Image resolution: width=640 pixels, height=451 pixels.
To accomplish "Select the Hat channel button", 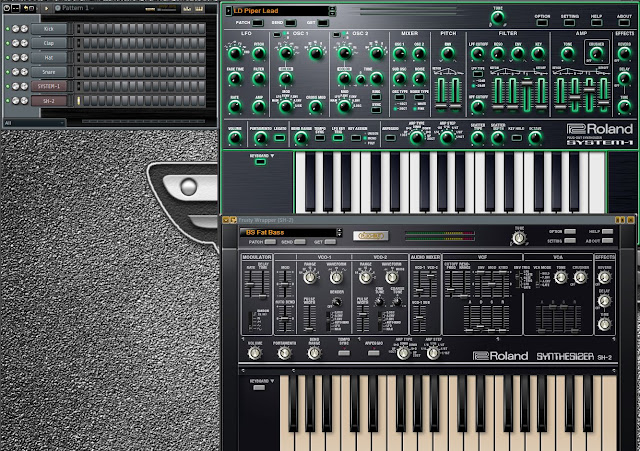I will point(49,58).
